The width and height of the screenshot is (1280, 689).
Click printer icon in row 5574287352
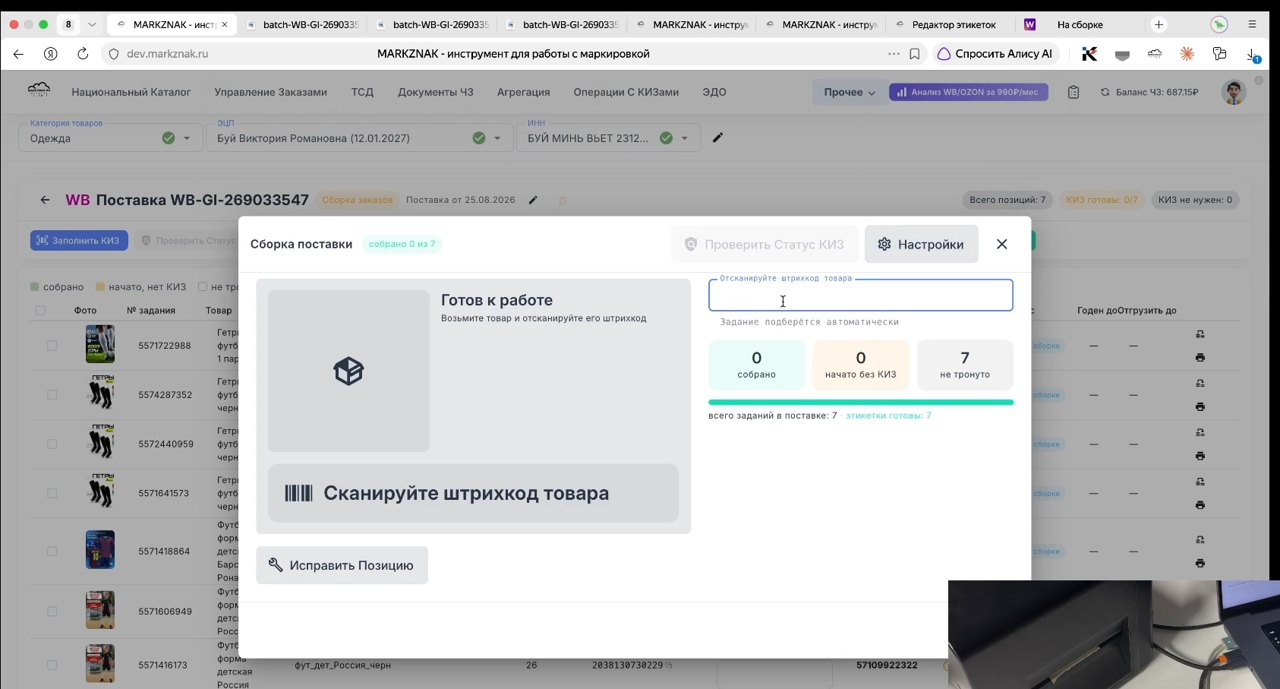point(1200,407)
